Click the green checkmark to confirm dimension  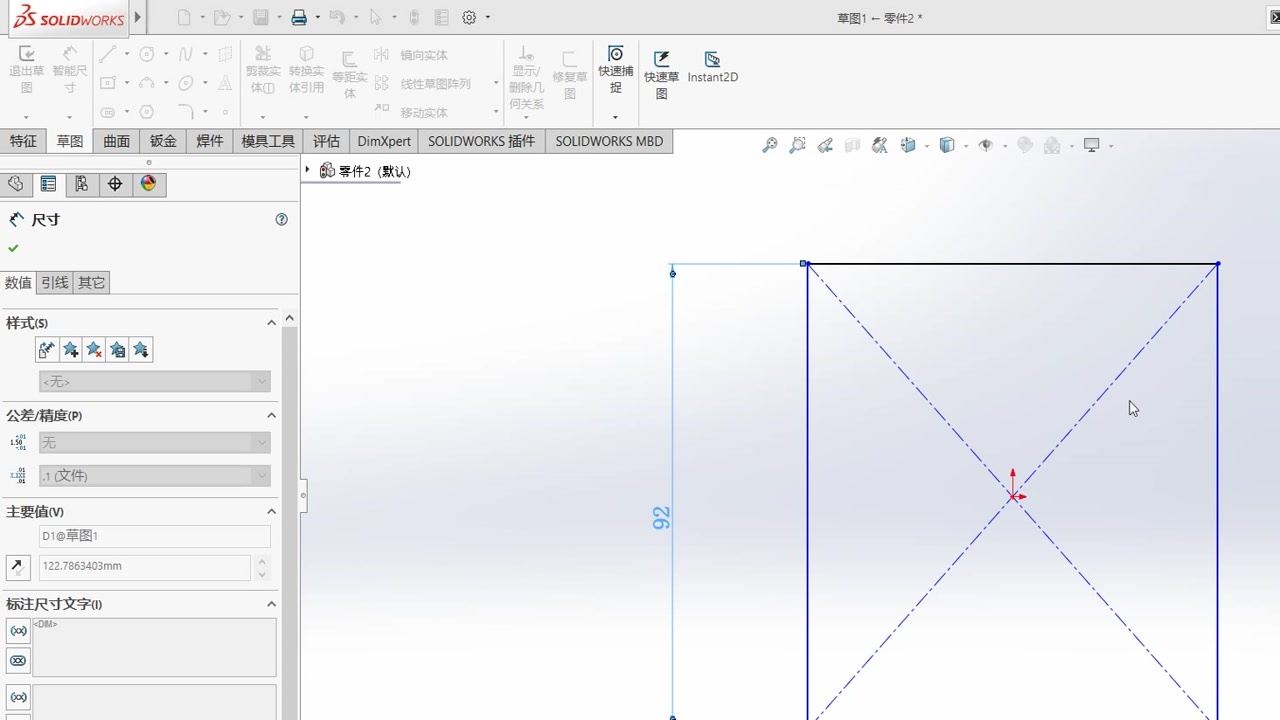pyautogui.click(x=13, y=248)
